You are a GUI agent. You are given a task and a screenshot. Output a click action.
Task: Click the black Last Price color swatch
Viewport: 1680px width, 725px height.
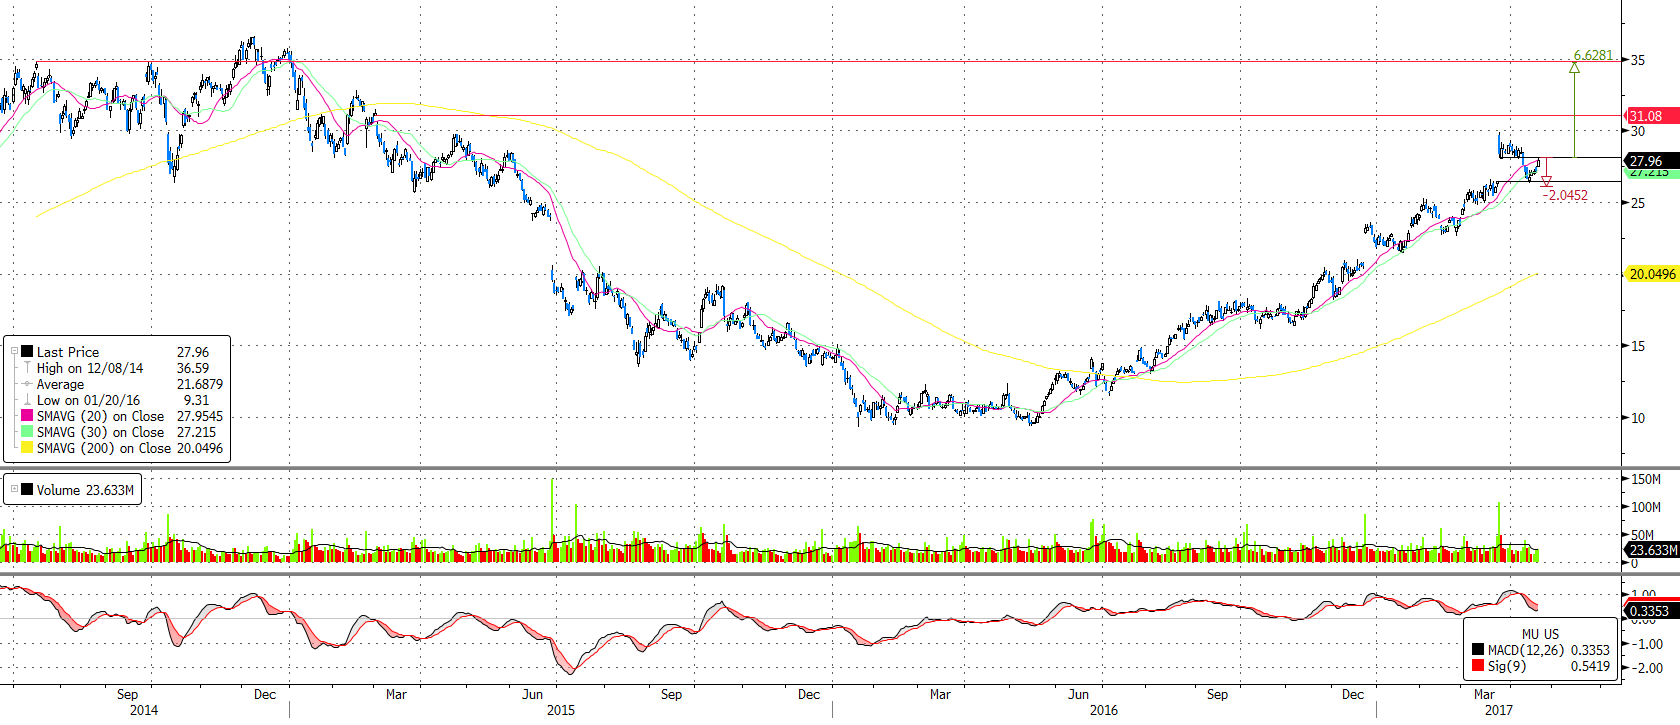[27, 351]
